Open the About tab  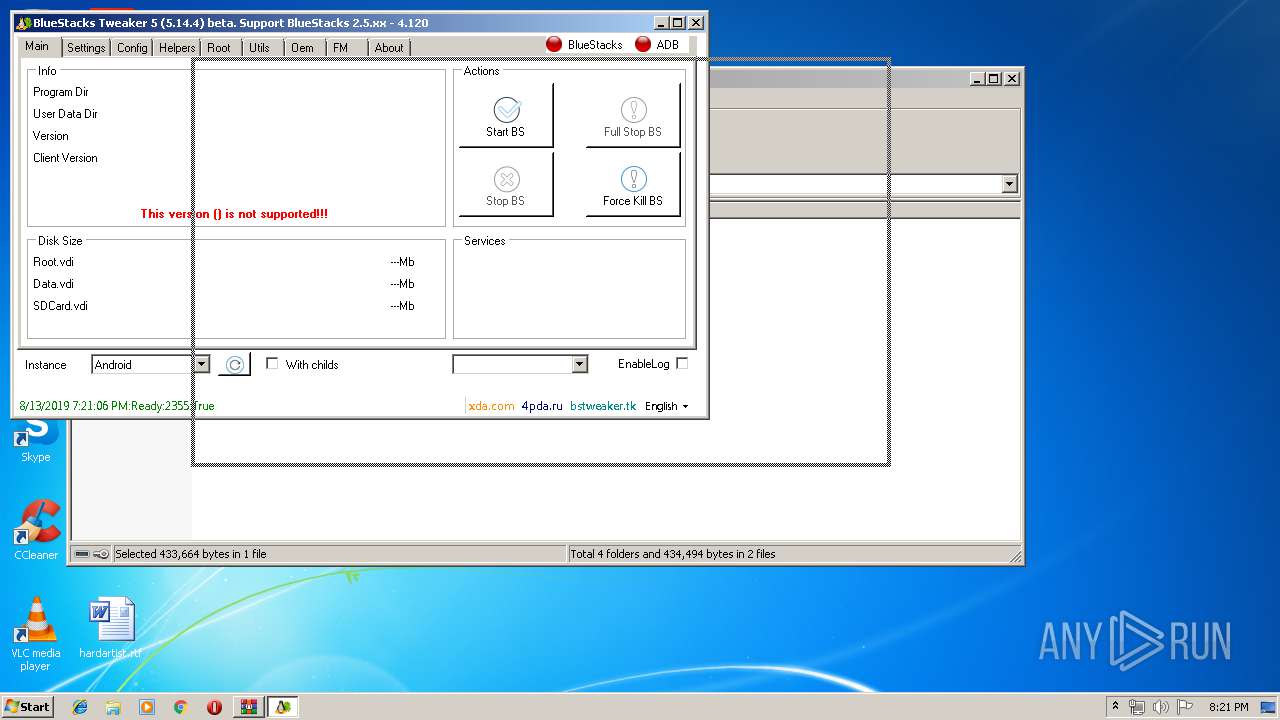(x=389, y=48)
